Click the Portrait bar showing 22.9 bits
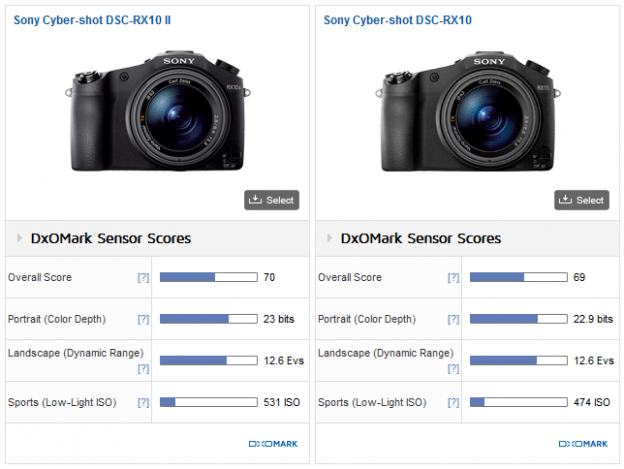624x469 pixels. tap(519, 319)
